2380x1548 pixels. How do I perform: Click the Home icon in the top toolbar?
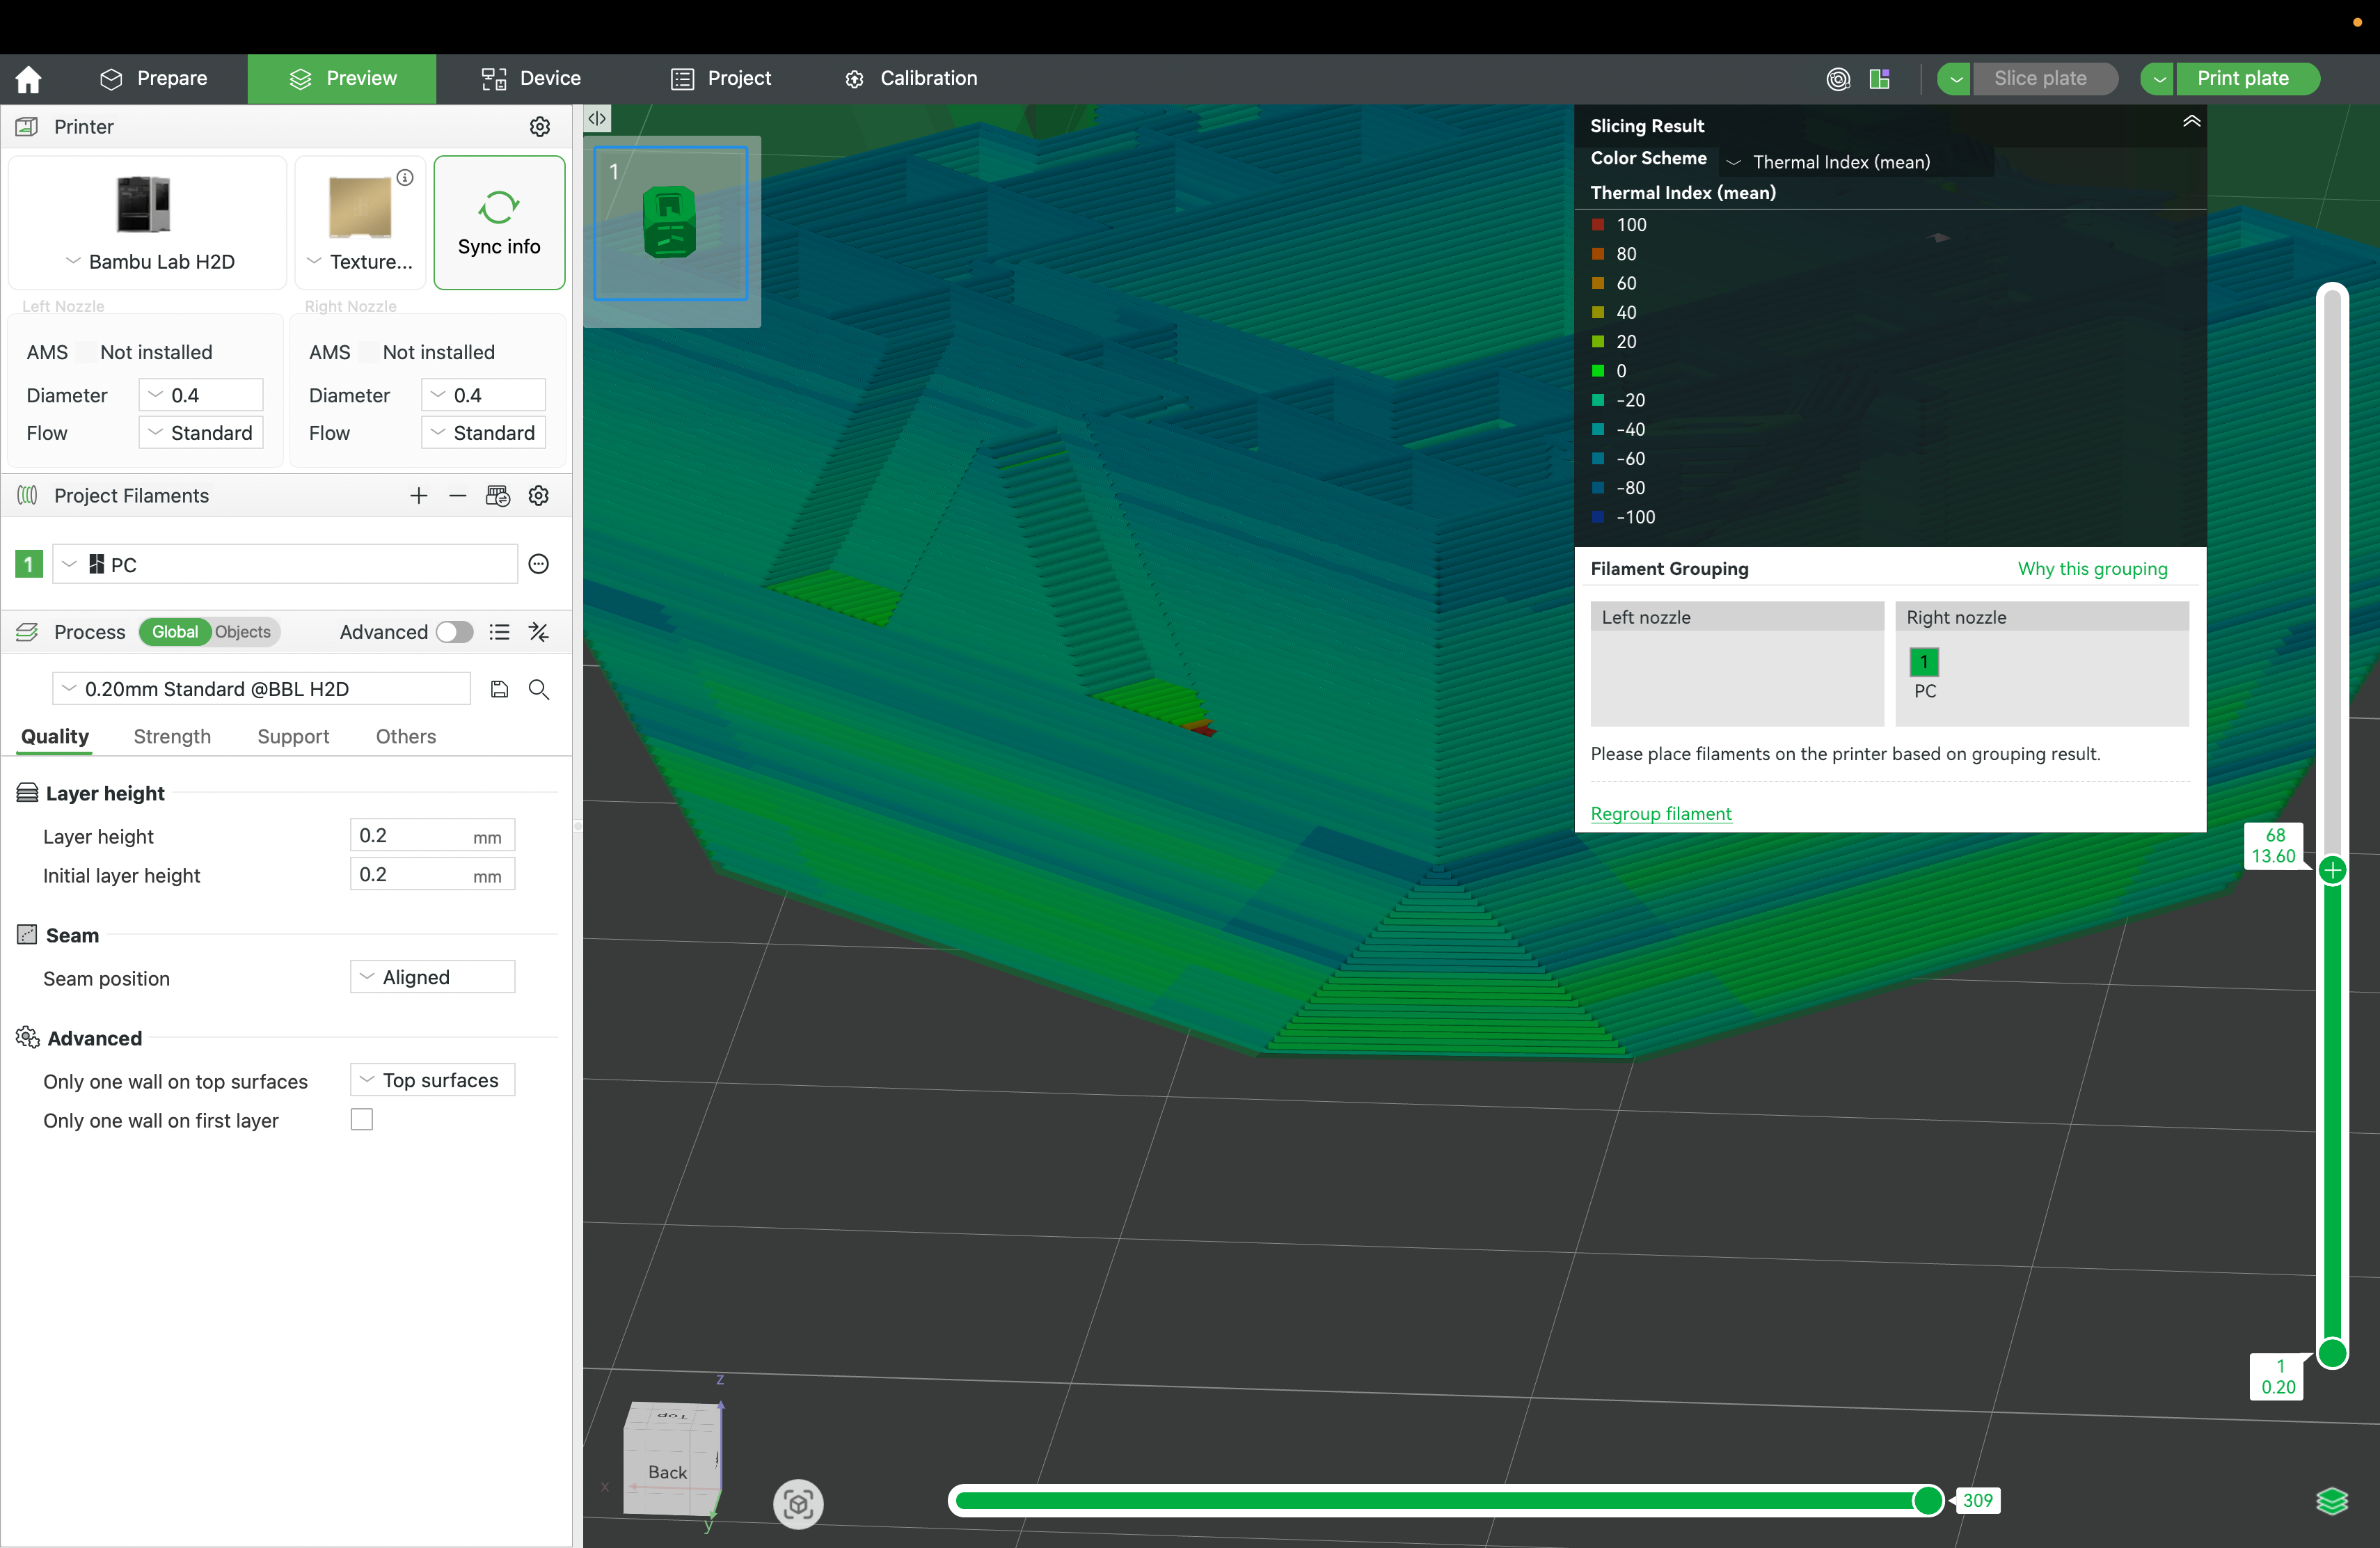pyautogui.click(x=28, y=78)
